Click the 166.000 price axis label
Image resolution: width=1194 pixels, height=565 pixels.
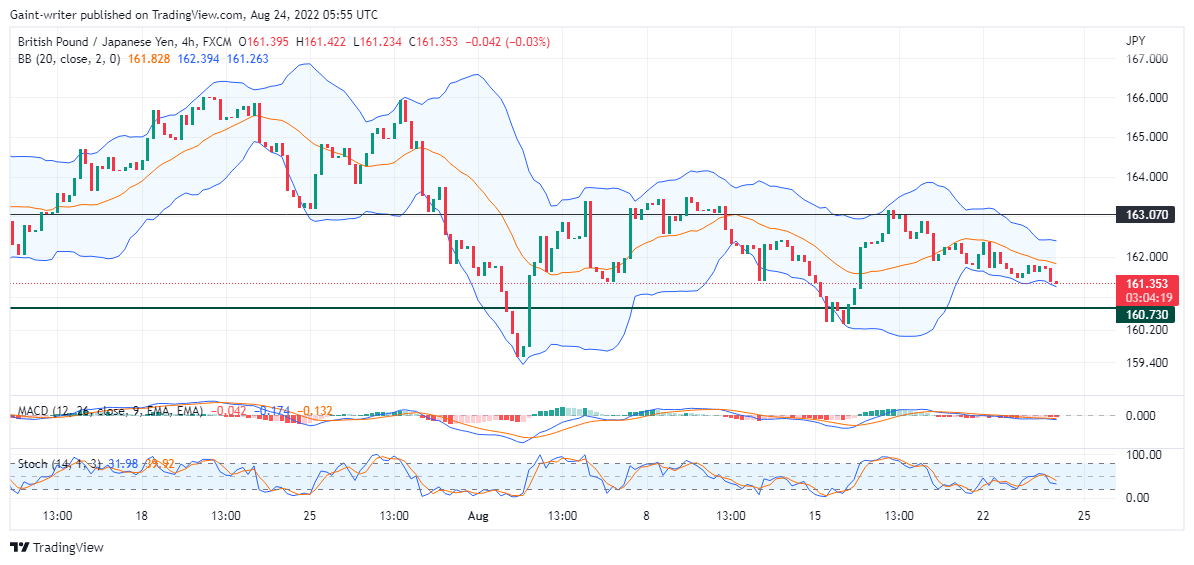coord(1147,98)
